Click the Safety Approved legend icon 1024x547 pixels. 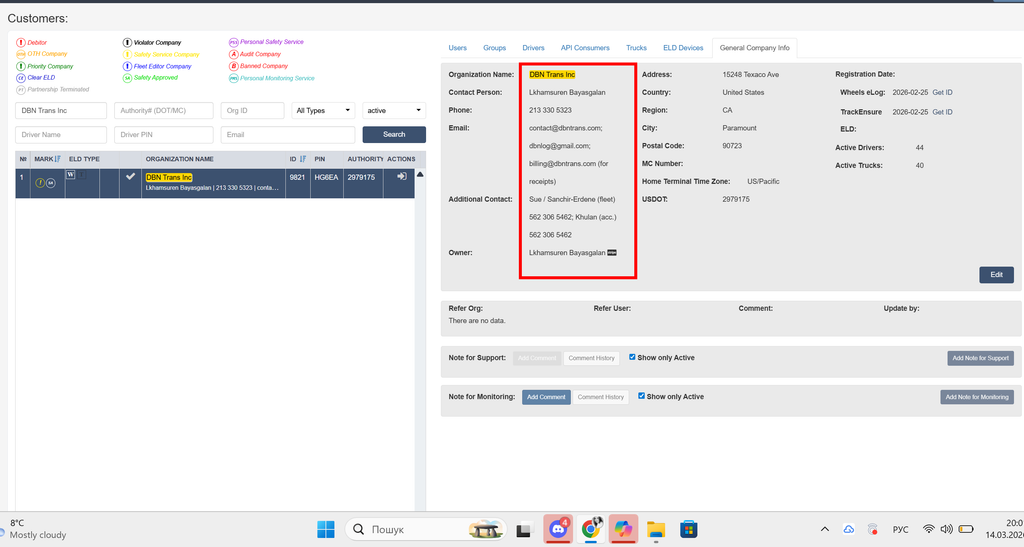coord(127,78)
